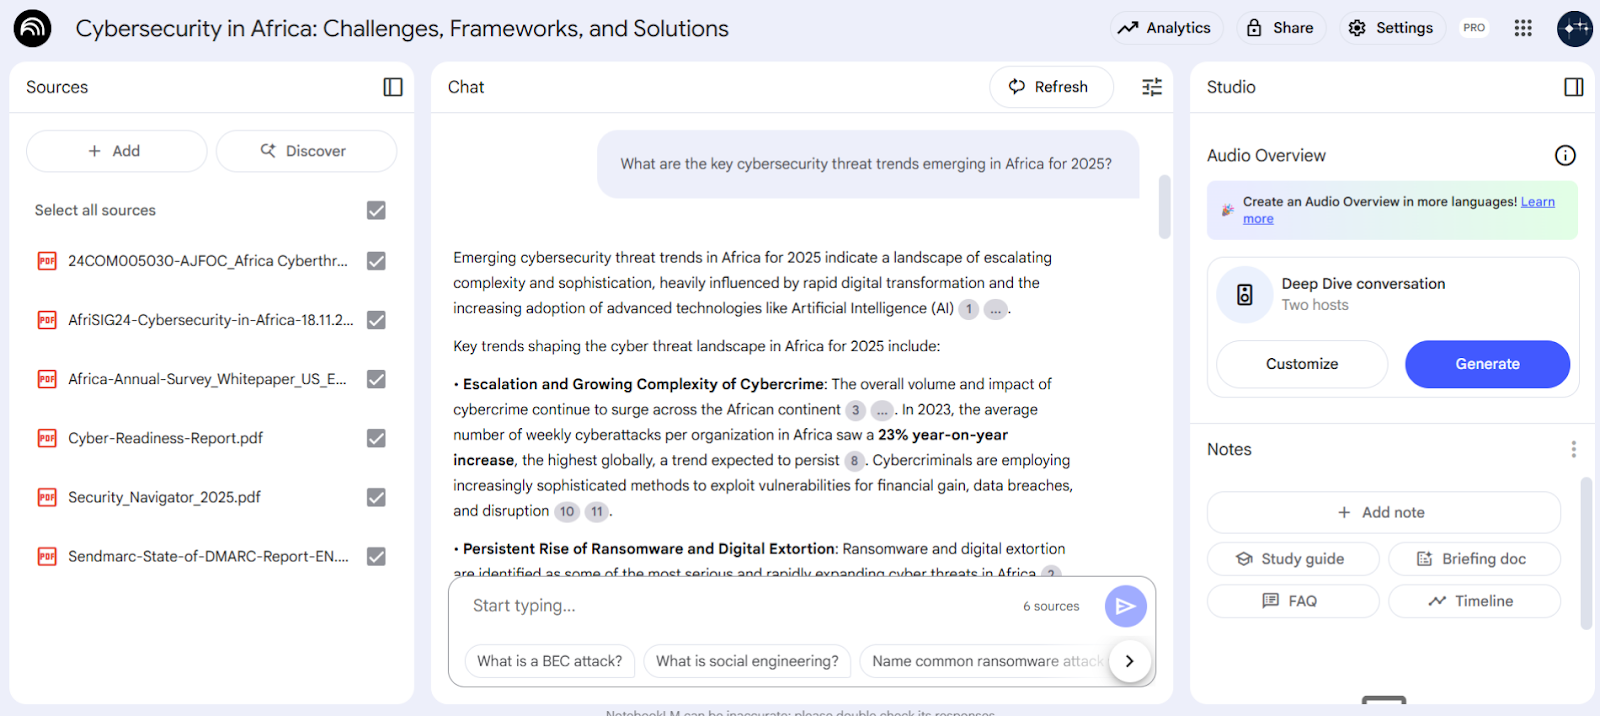Uncheck Africa-Annual-Survey source checkbox
The height and width of the screenshot is (716, 1600).
(376, 379)
